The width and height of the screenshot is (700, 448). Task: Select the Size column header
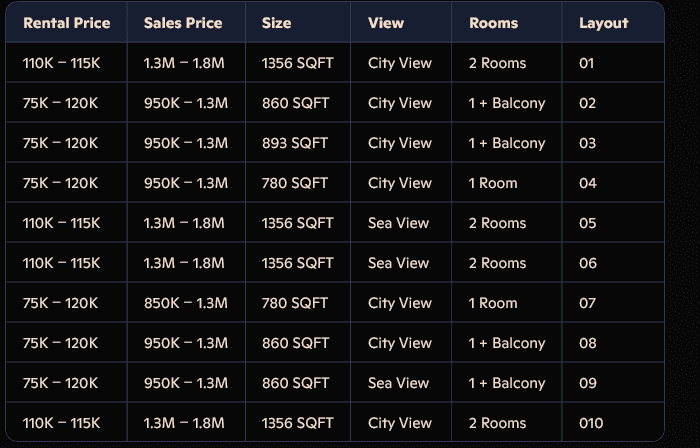[x=276, y=23]
